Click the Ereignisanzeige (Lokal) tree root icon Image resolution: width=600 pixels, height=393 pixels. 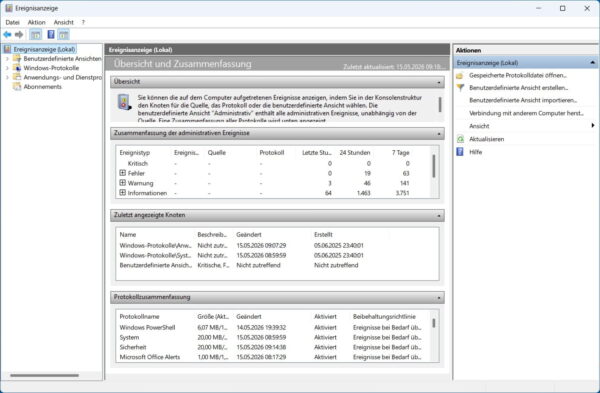pos(7,49)
